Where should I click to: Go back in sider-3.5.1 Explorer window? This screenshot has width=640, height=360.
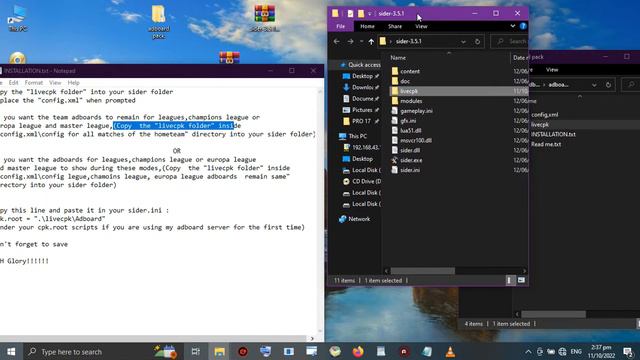click(336, 41)
